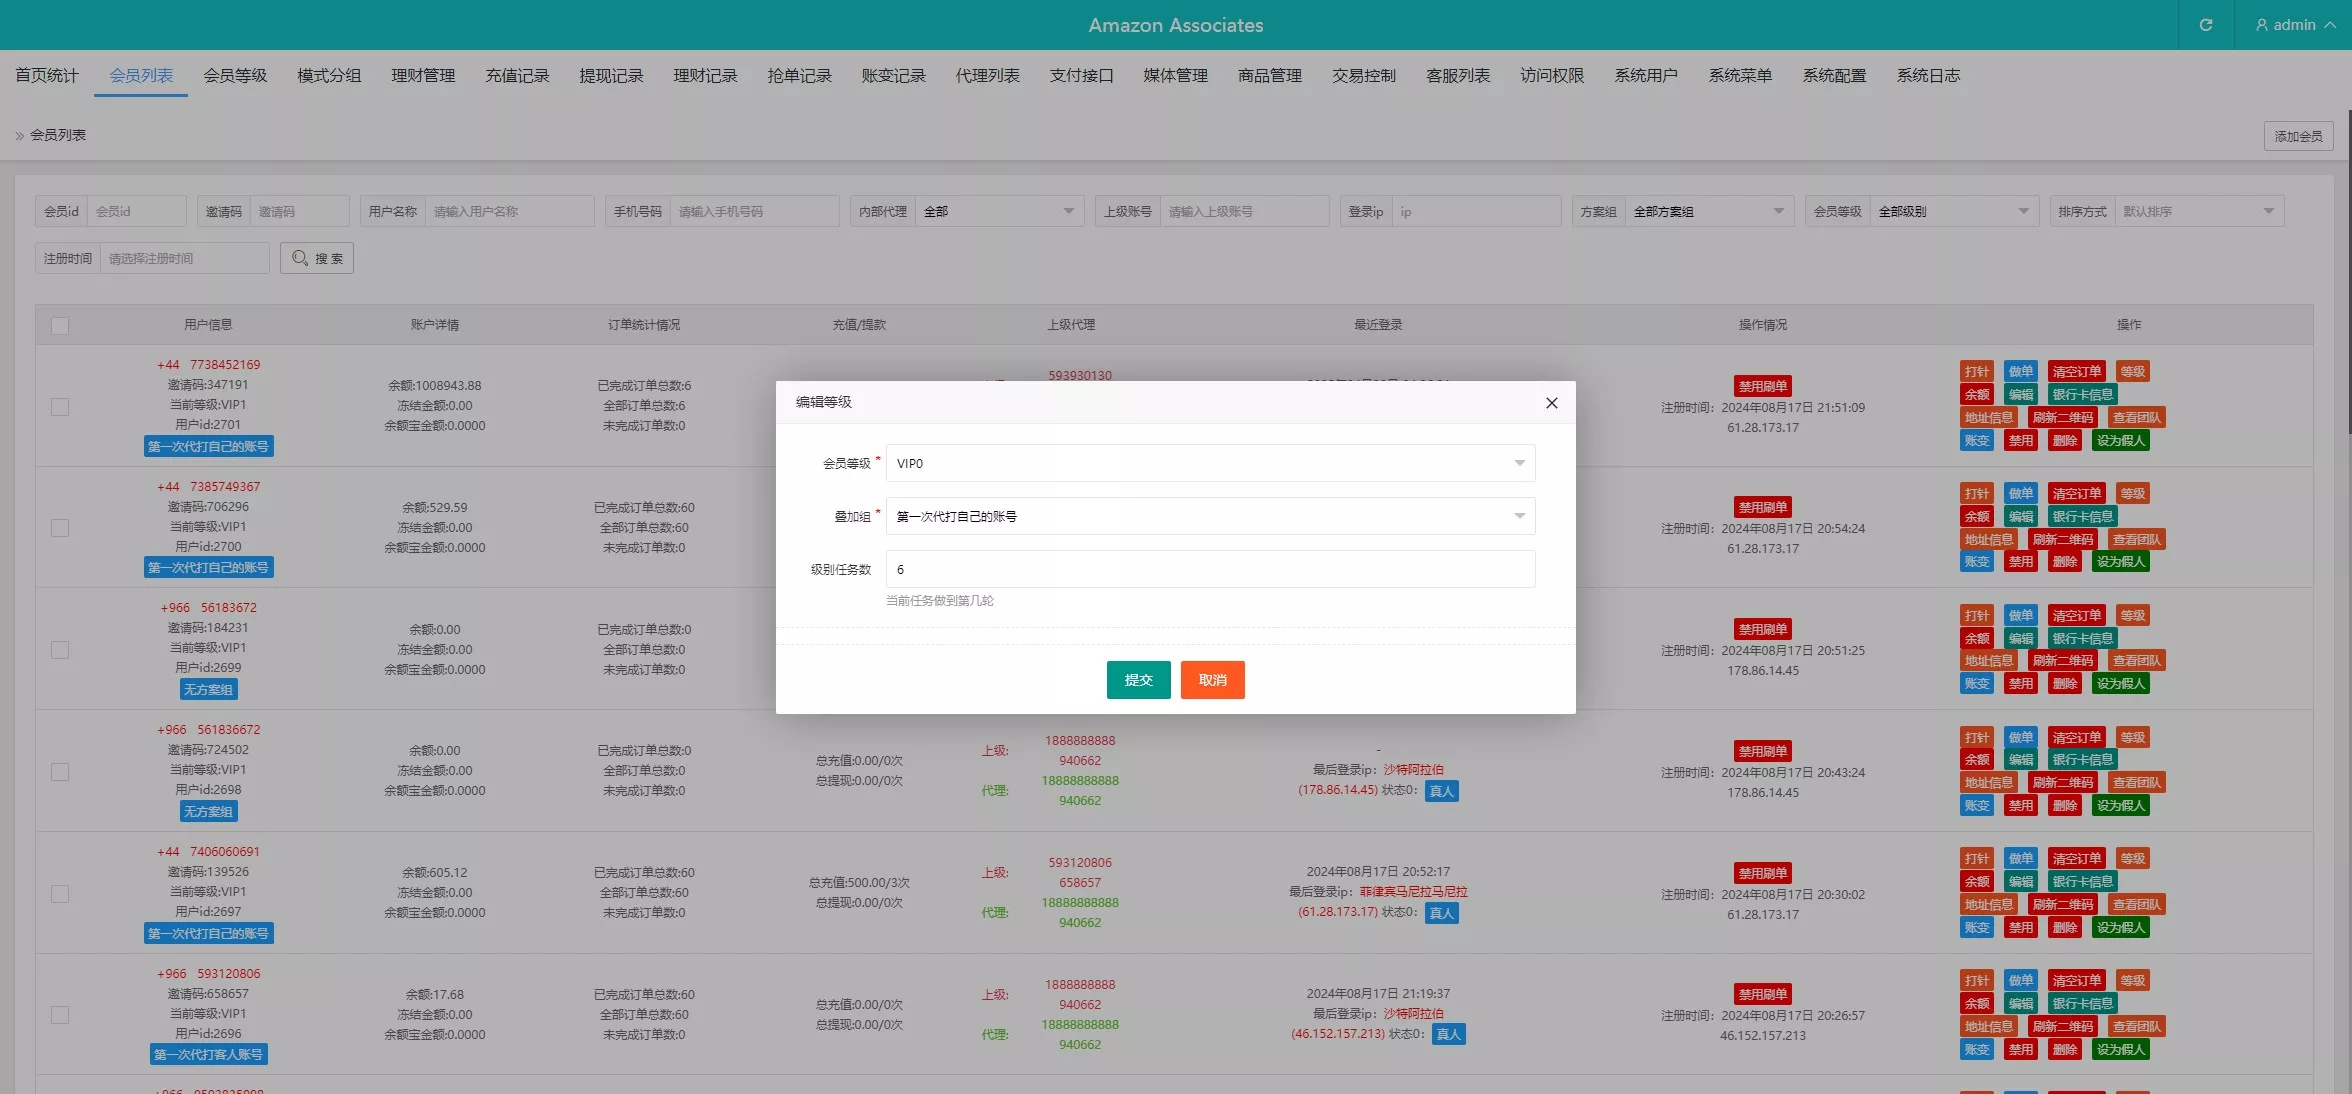Click the 注册时间 date picker field
The height and width of the screenshot is (1094, 2352).
(x=184, y=258)
